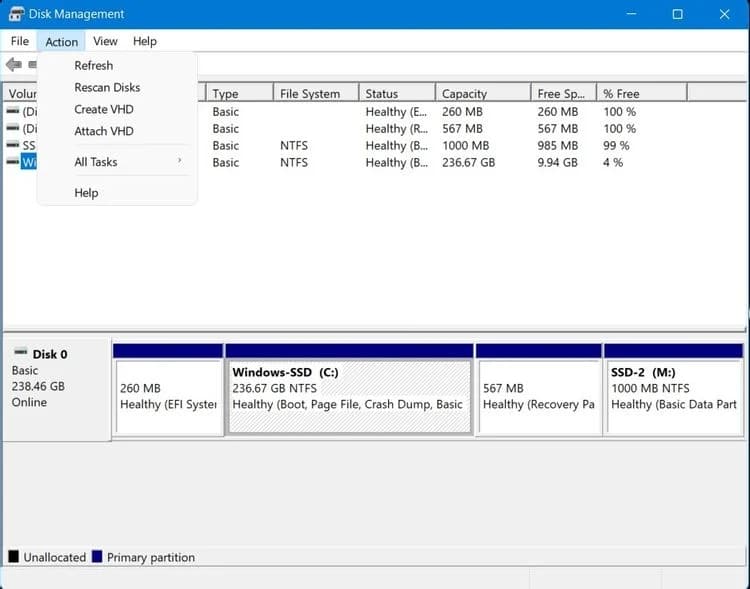
Task: Choose Refresh from the Action menu
Action: pyautogui.click(x=94, y=65)
